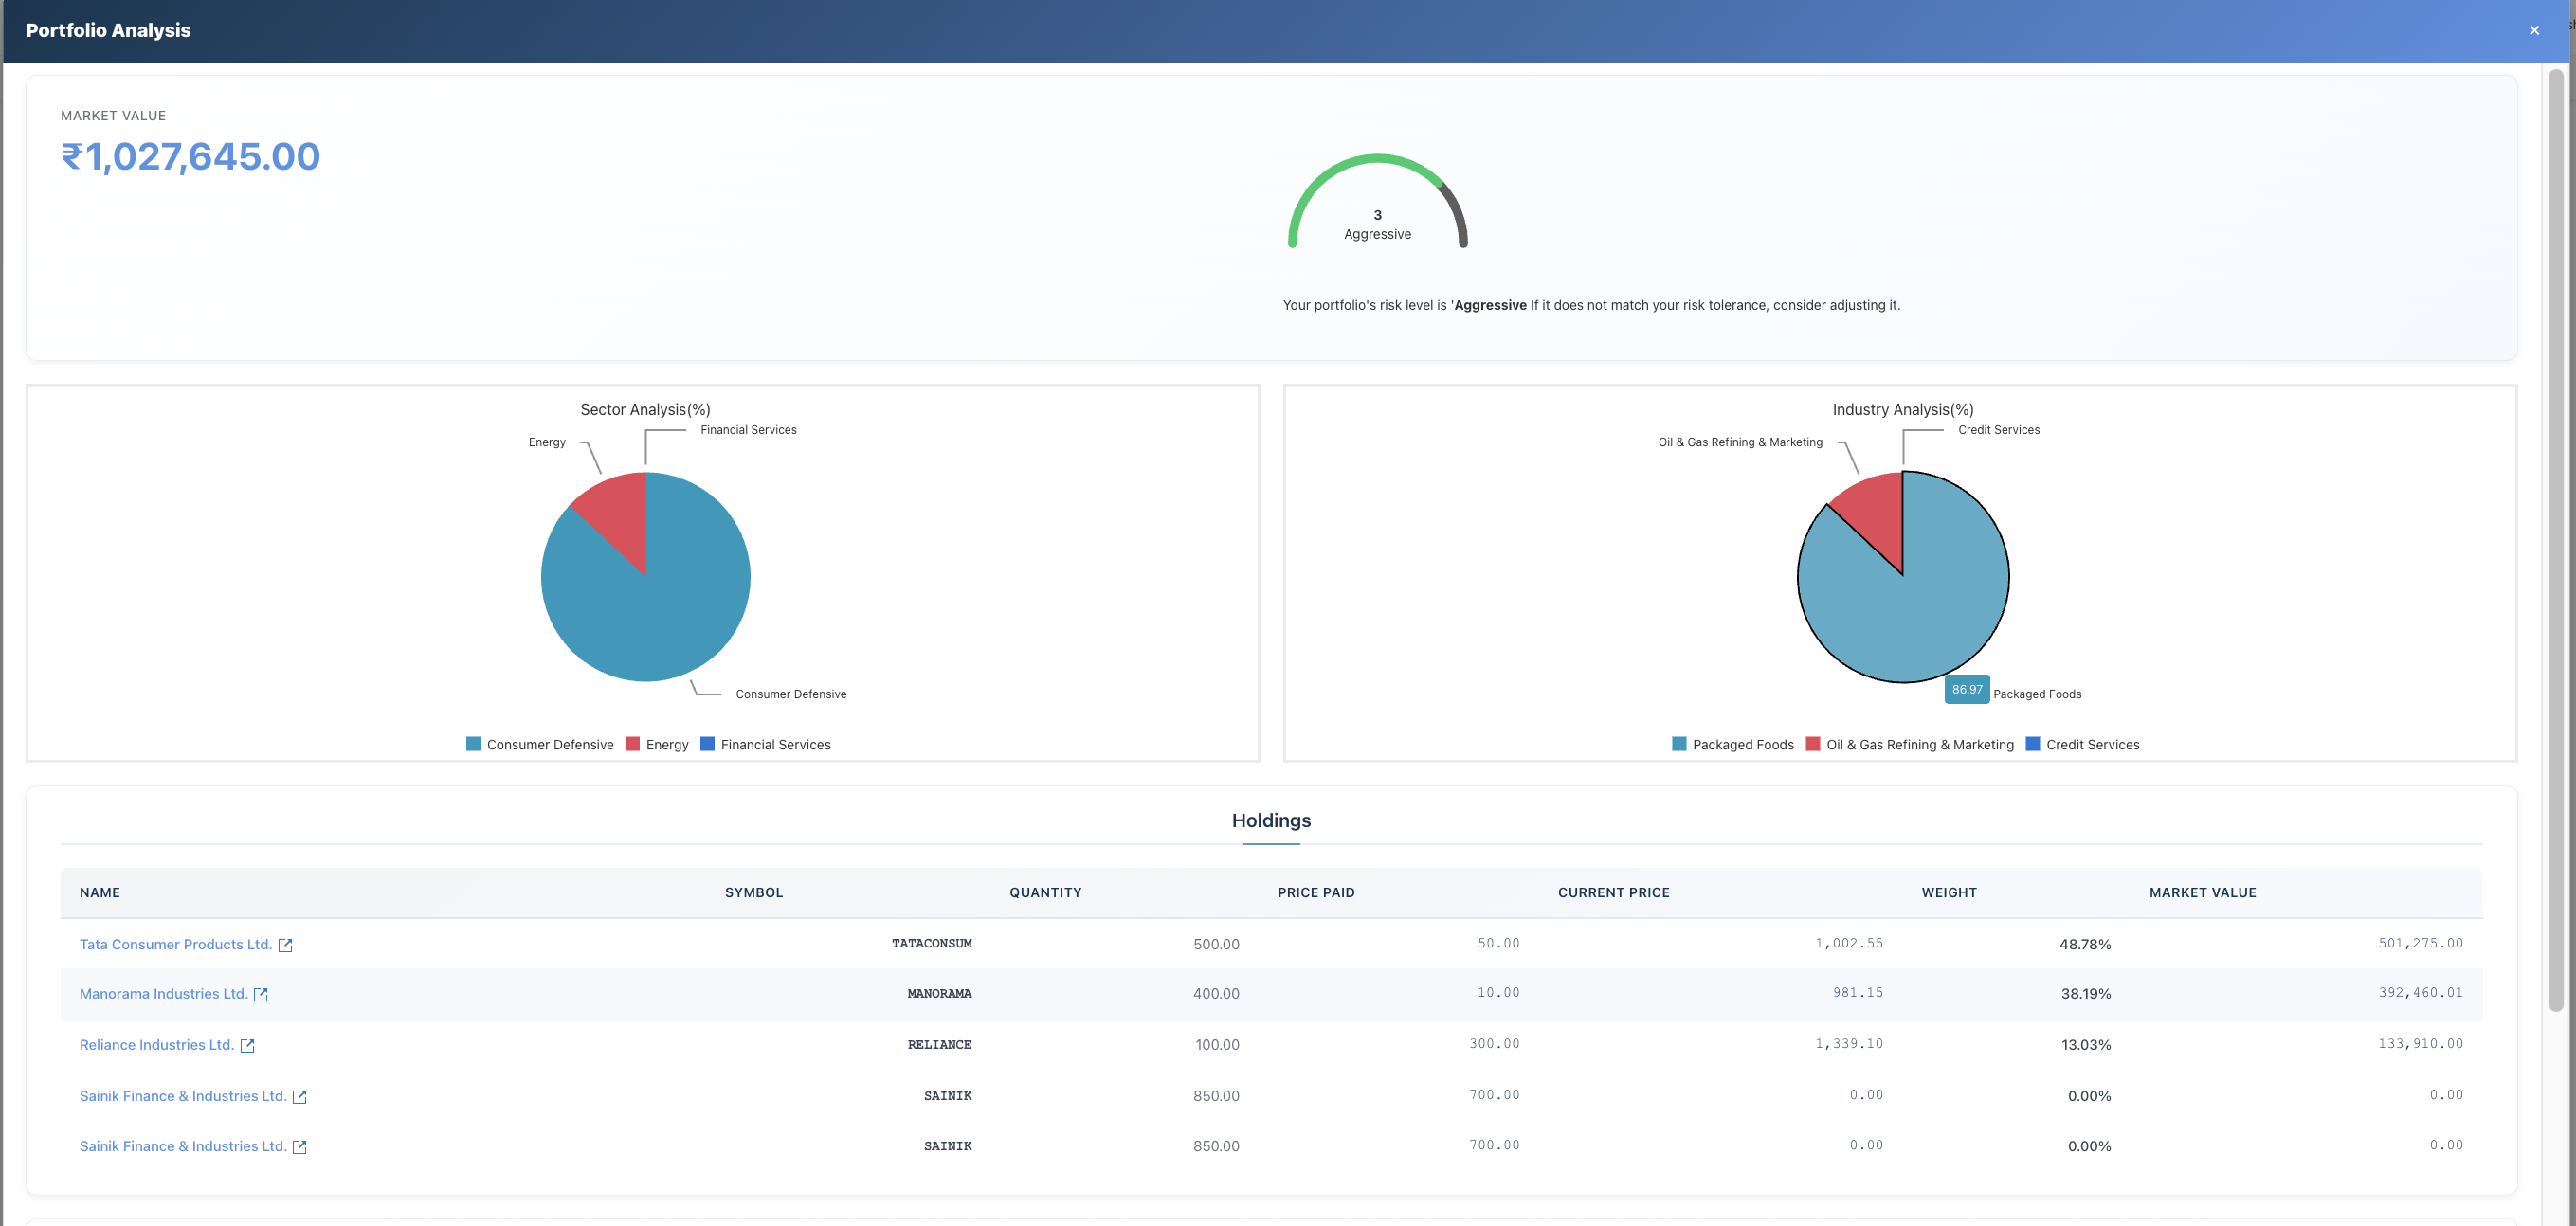Screen dimensions: 2576x1226
Task: Toggle Oil & Gas Refining & Marketing legend
Action: (x=1910, y=744)
